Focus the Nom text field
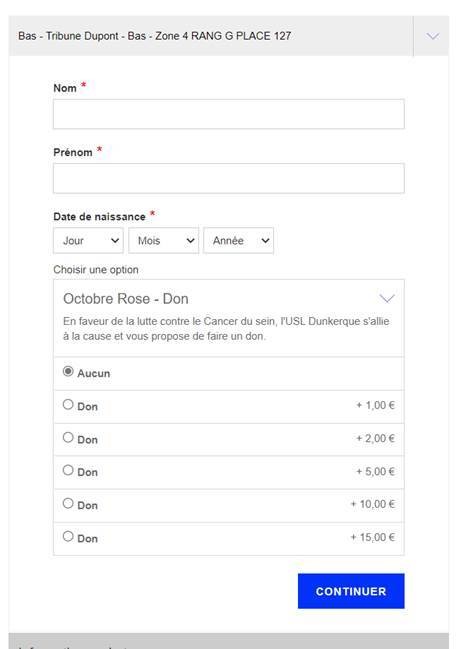466x649 pixels. 228,114
